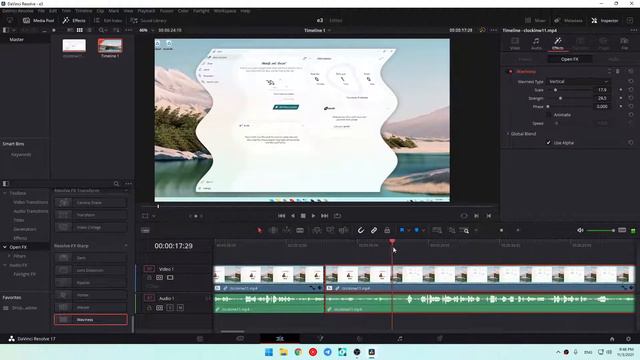Select the Timeline 1 thumbnail in media pool
This screenshot has height=360, width=640.
pos(110,46)
